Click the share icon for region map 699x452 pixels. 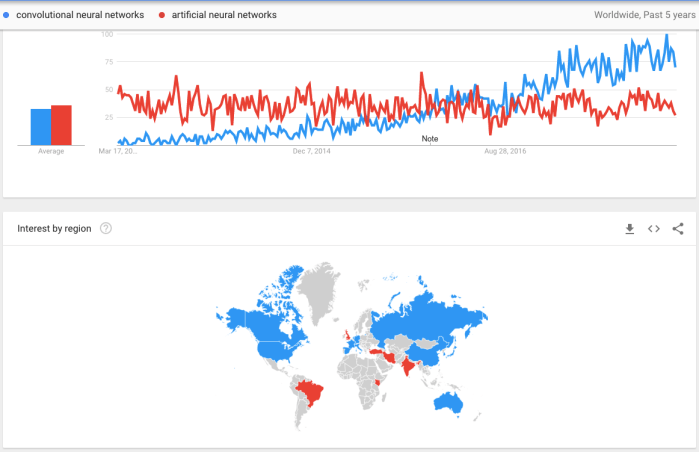point(678,229)
